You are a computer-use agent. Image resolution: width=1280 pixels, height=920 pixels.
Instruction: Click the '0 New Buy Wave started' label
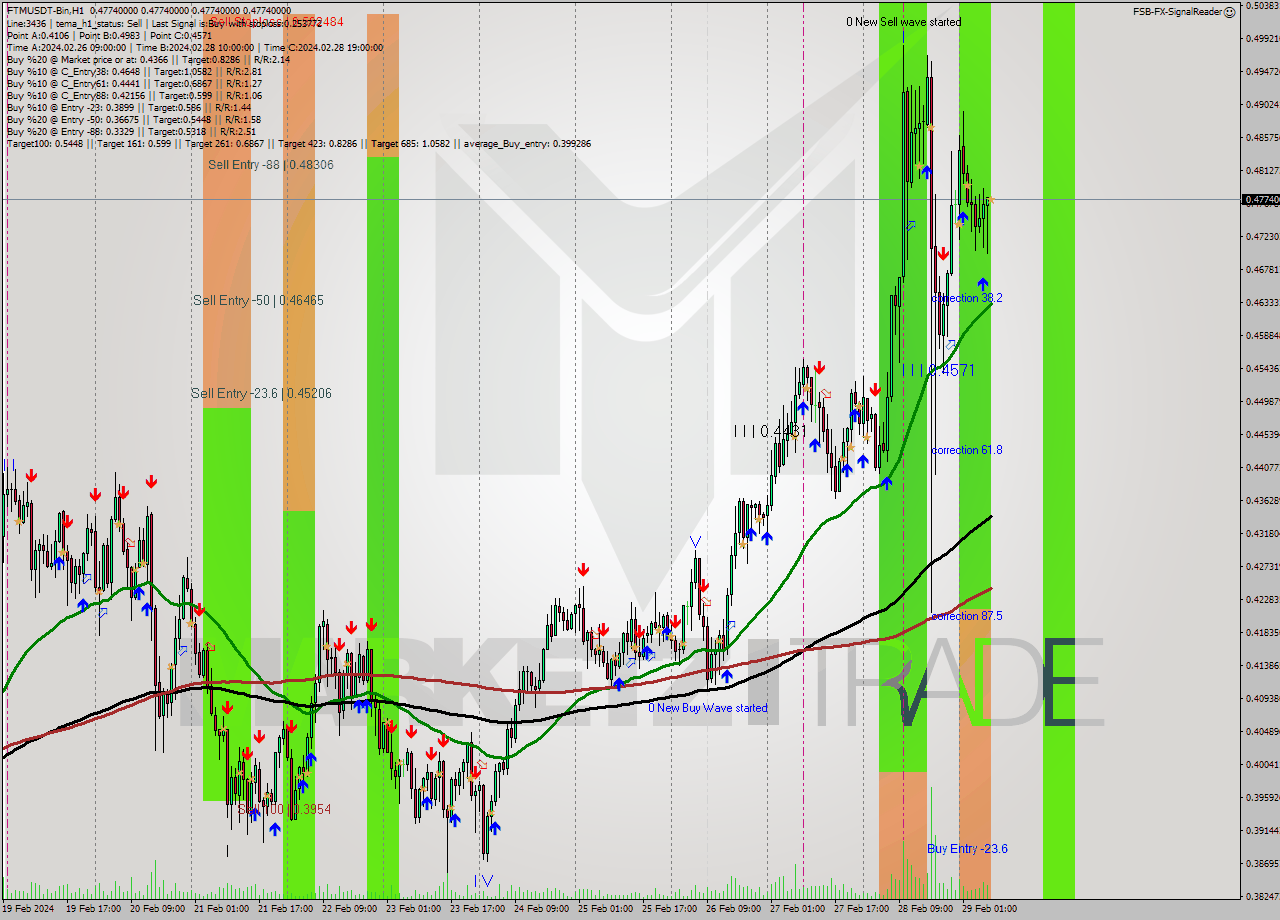(708, 708)
